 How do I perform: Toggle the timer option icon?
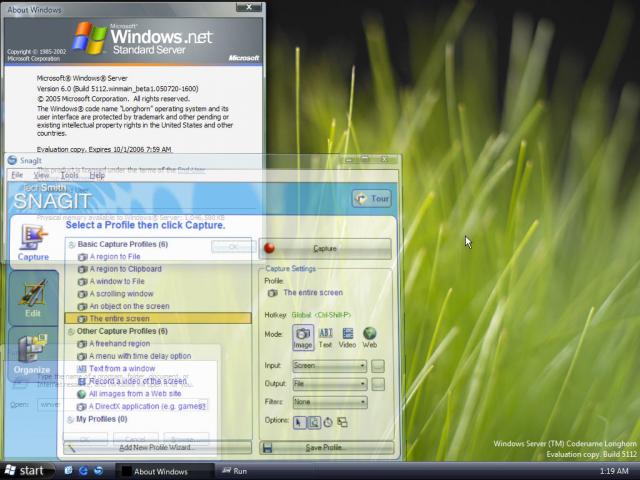tap(328, 422)
